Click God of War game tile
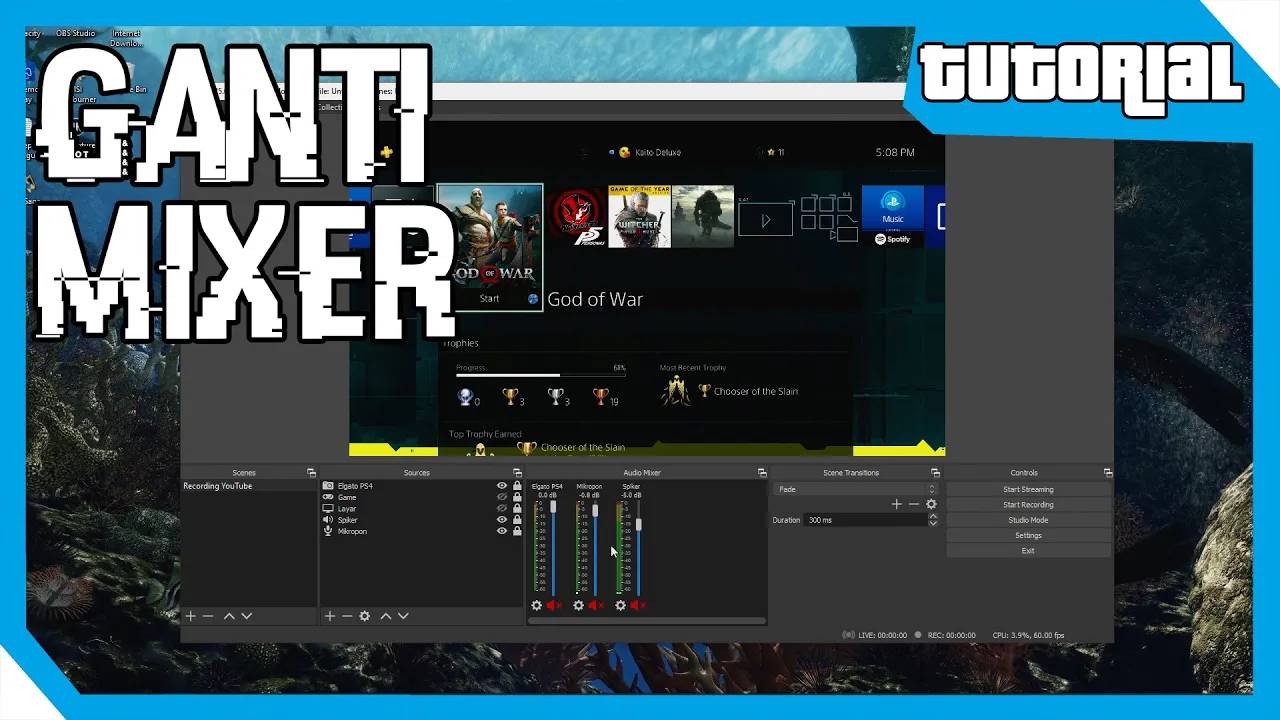1280x720 pixels. pos(490,247)
